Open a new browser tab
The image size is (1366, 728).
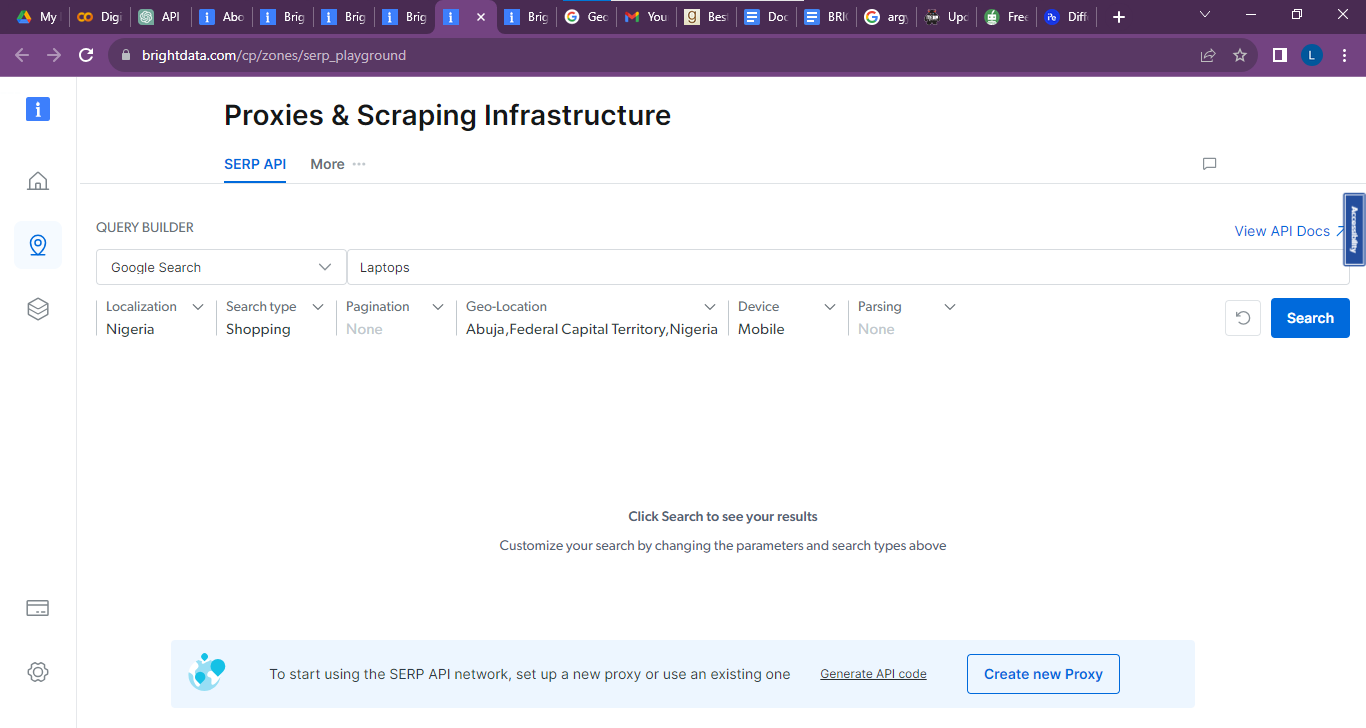[1119, 17]
